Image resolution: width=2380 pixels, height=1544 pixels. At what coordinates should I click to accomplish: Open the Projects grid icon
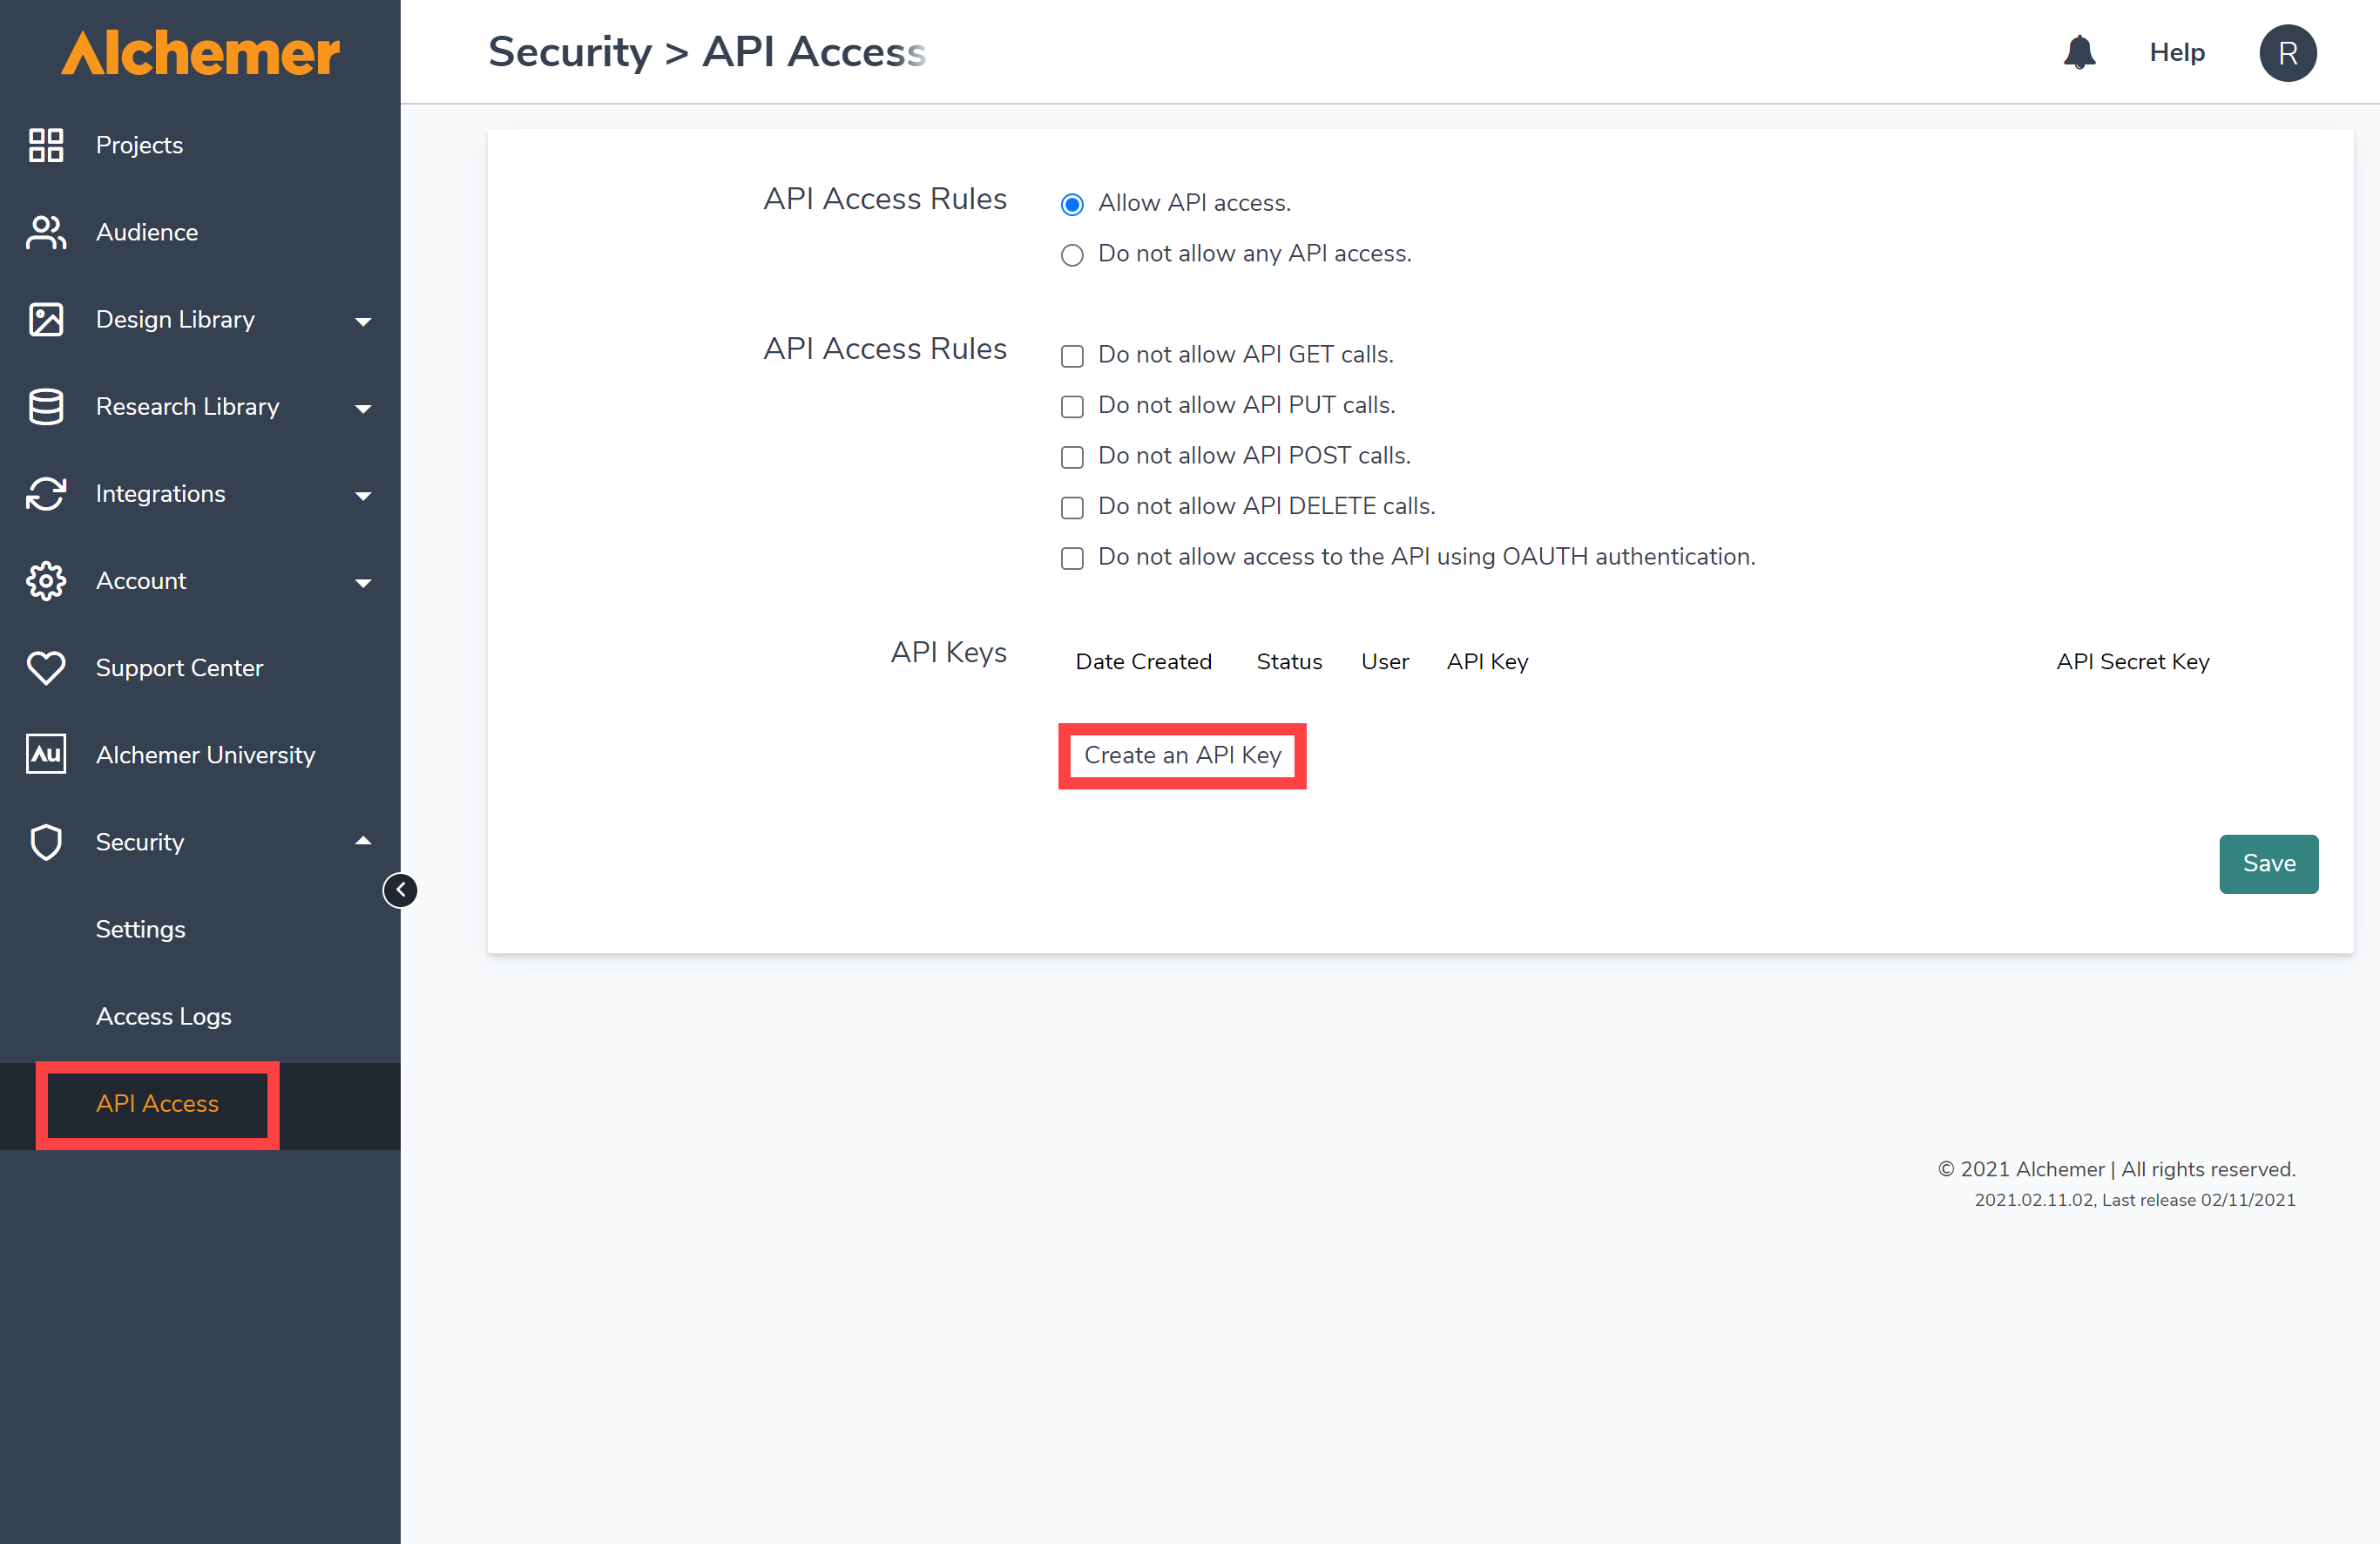46,145
